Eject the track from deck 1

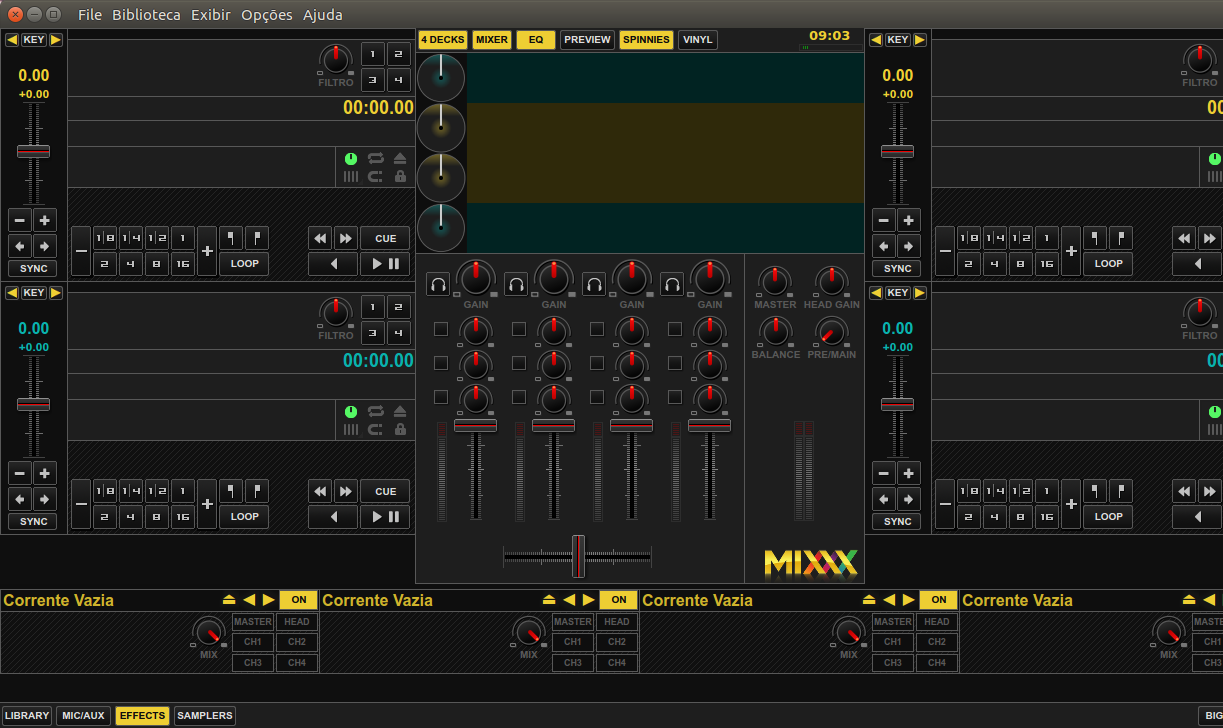click(x=402, y=157)
